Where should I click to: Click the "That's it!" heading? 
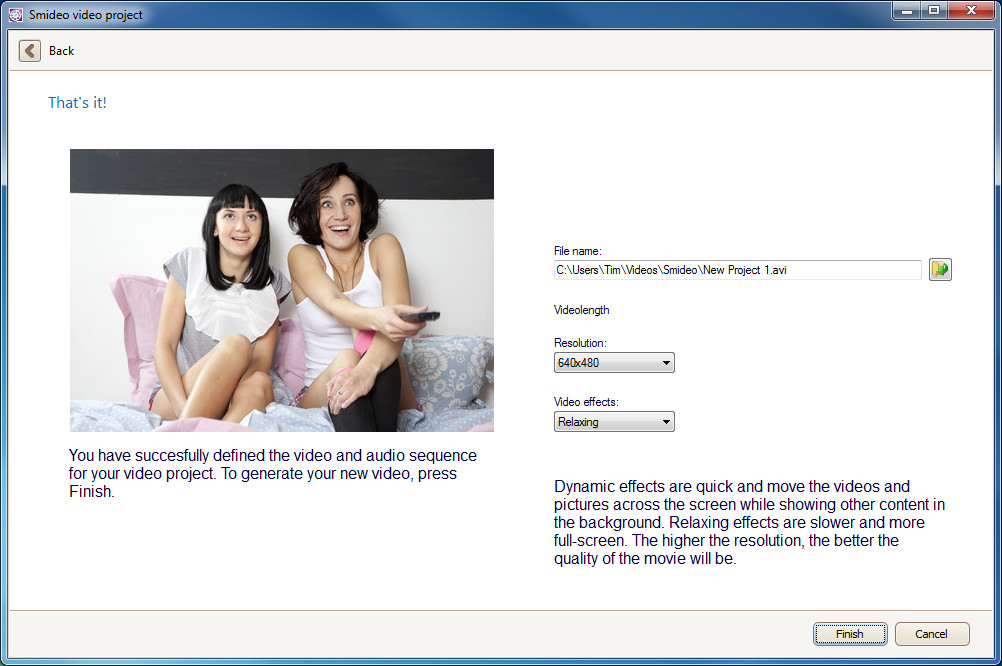77,103
